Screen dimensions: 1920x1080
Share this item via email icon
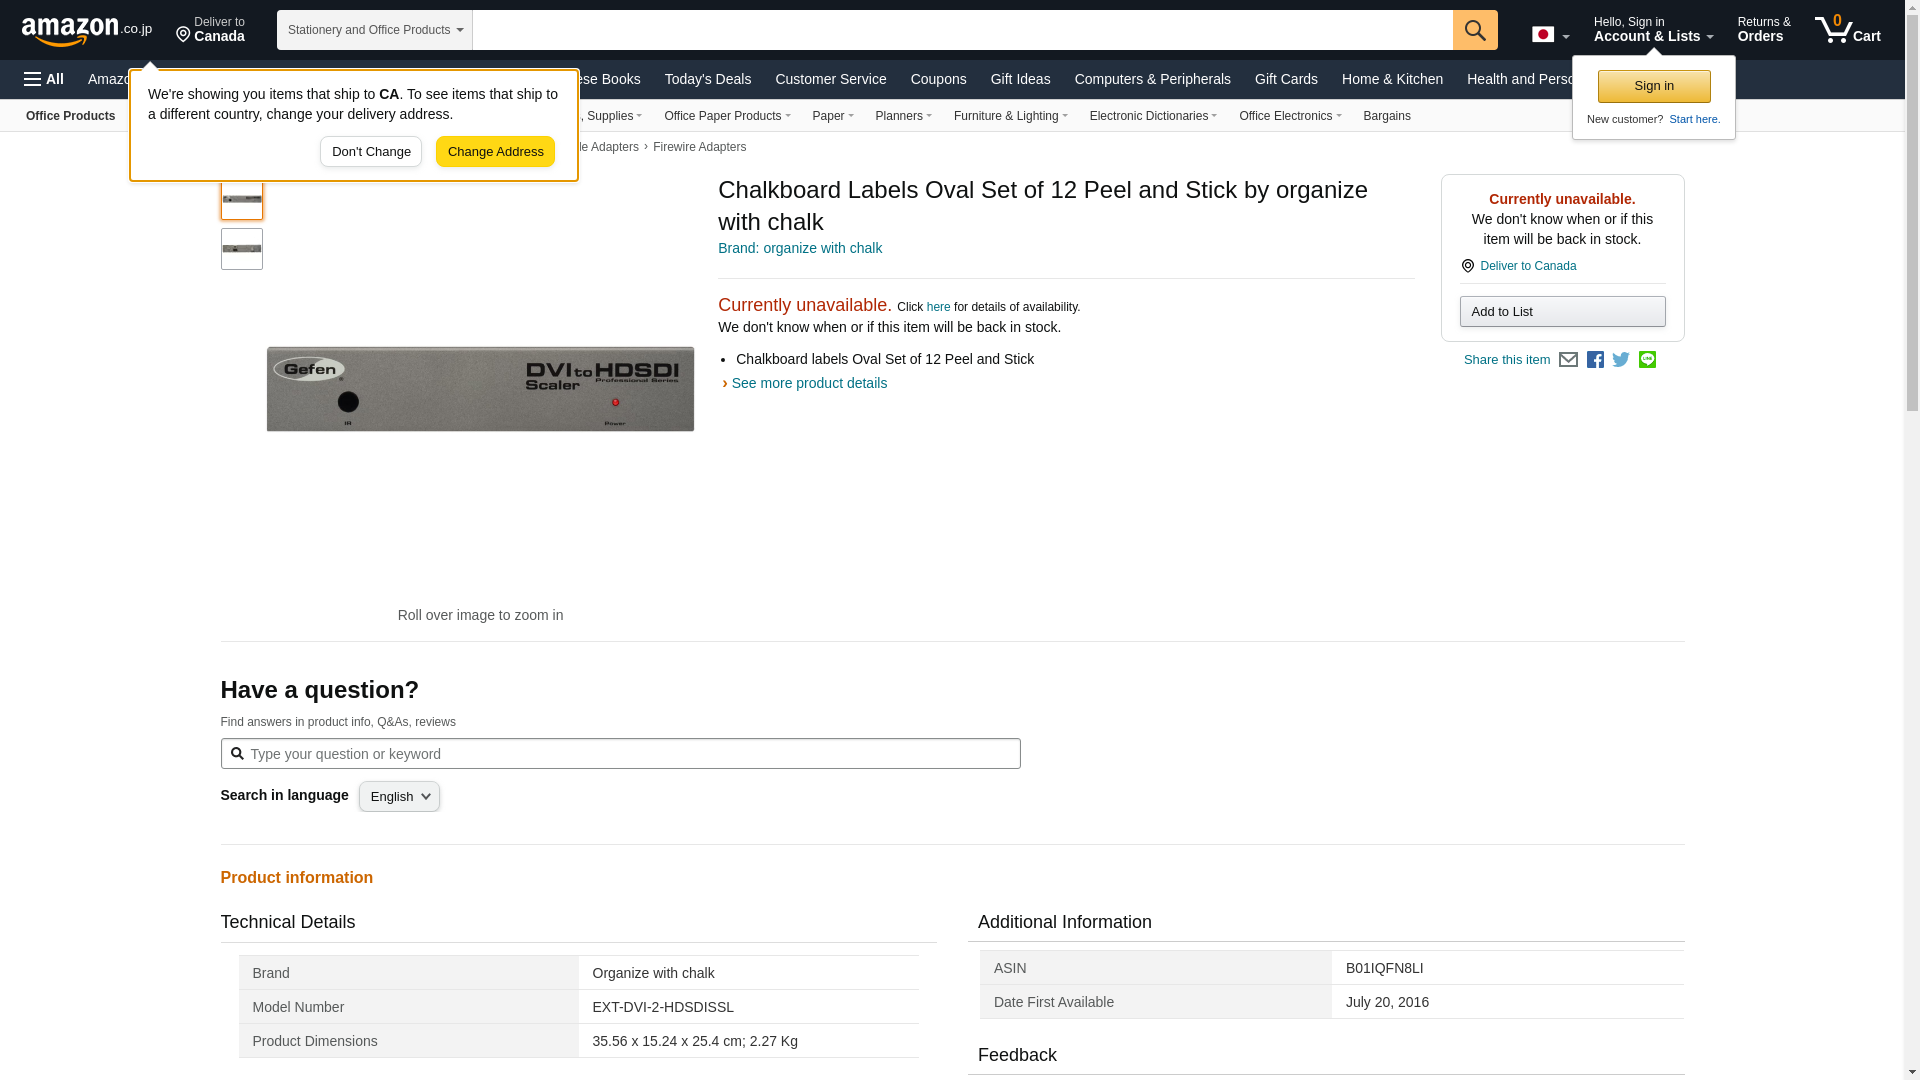[1568, 360]
